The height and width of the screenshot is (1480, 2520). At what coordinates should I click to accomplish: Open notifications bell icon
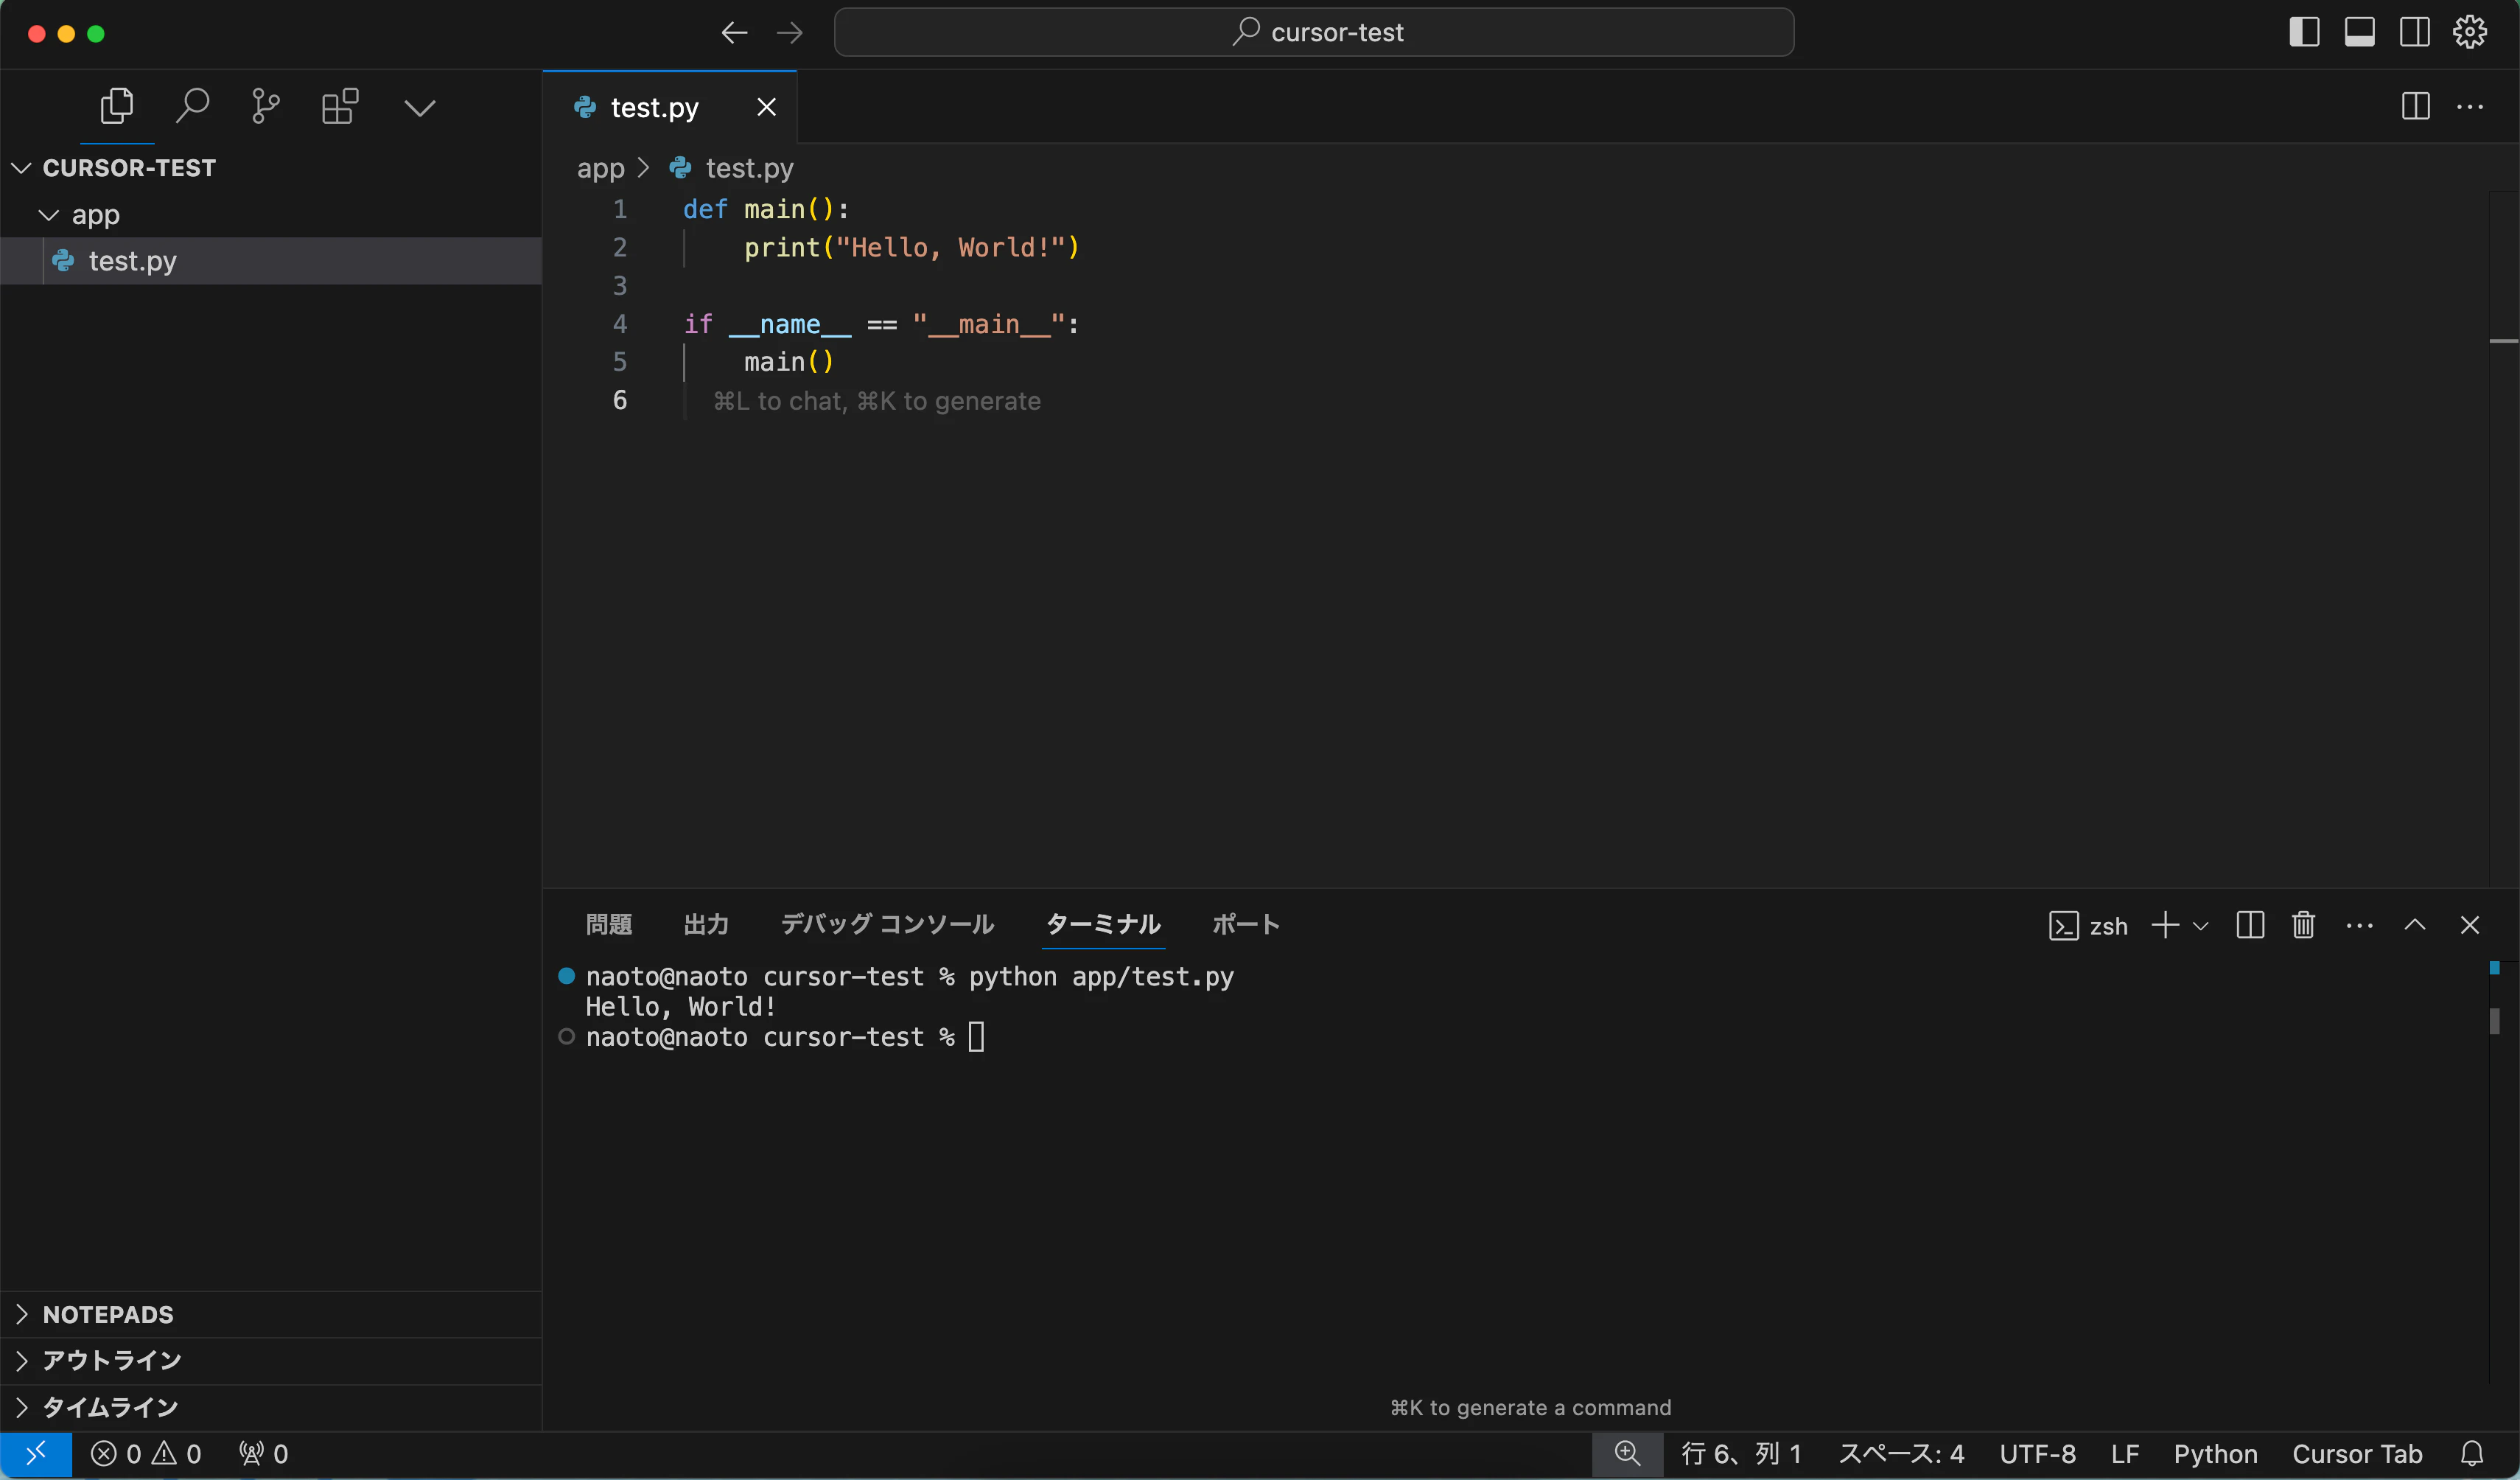pos(2471,1454)
